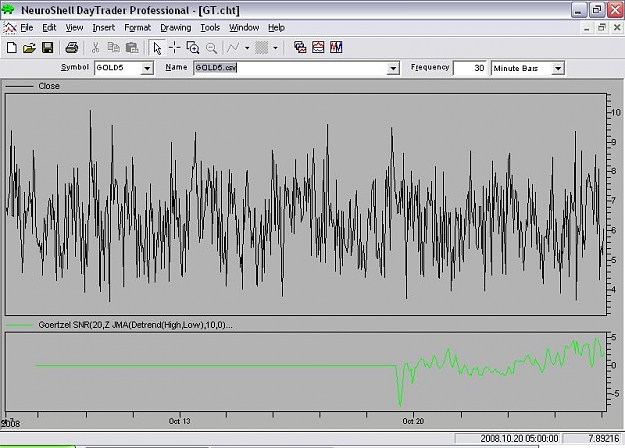Open the line drawing tool dropdown arrow
This screenshot has width=625, height=448.
247,48
